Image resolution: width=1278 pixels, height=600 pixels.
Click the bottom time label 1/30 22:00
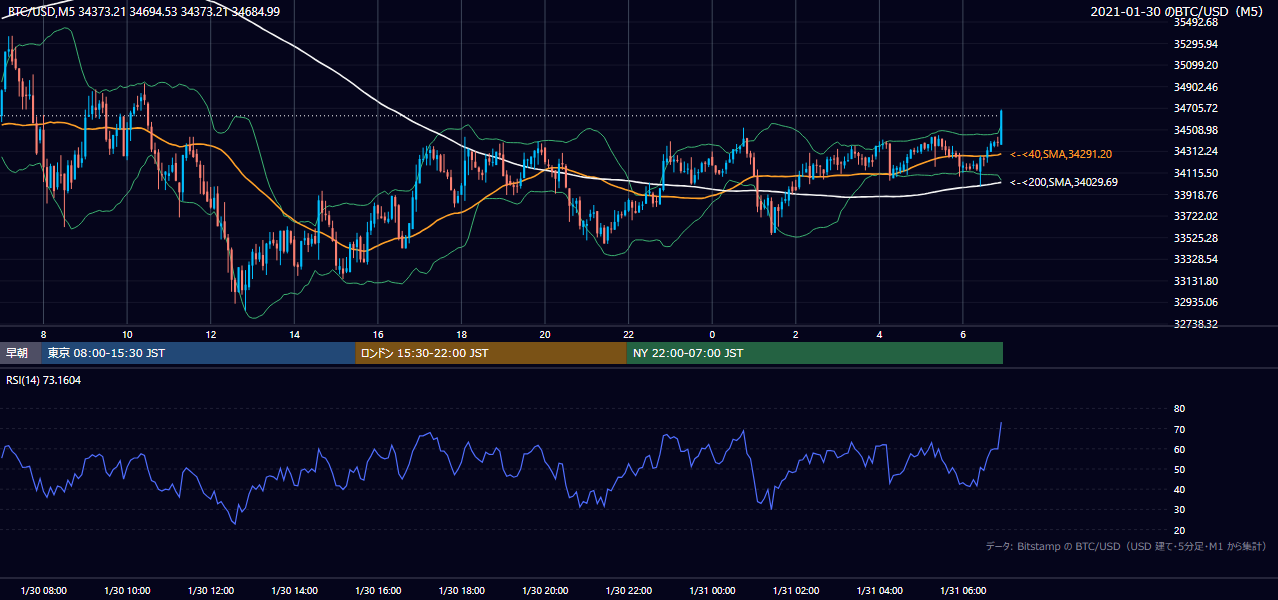(629, 590)
